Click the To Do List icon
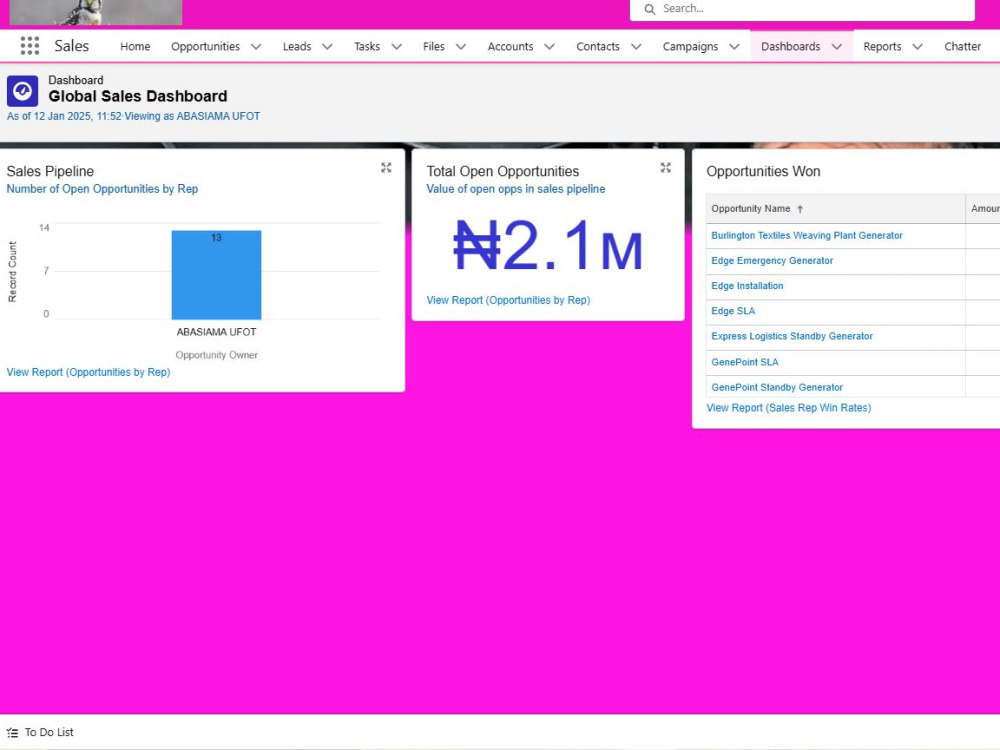 tap(12, 733)
